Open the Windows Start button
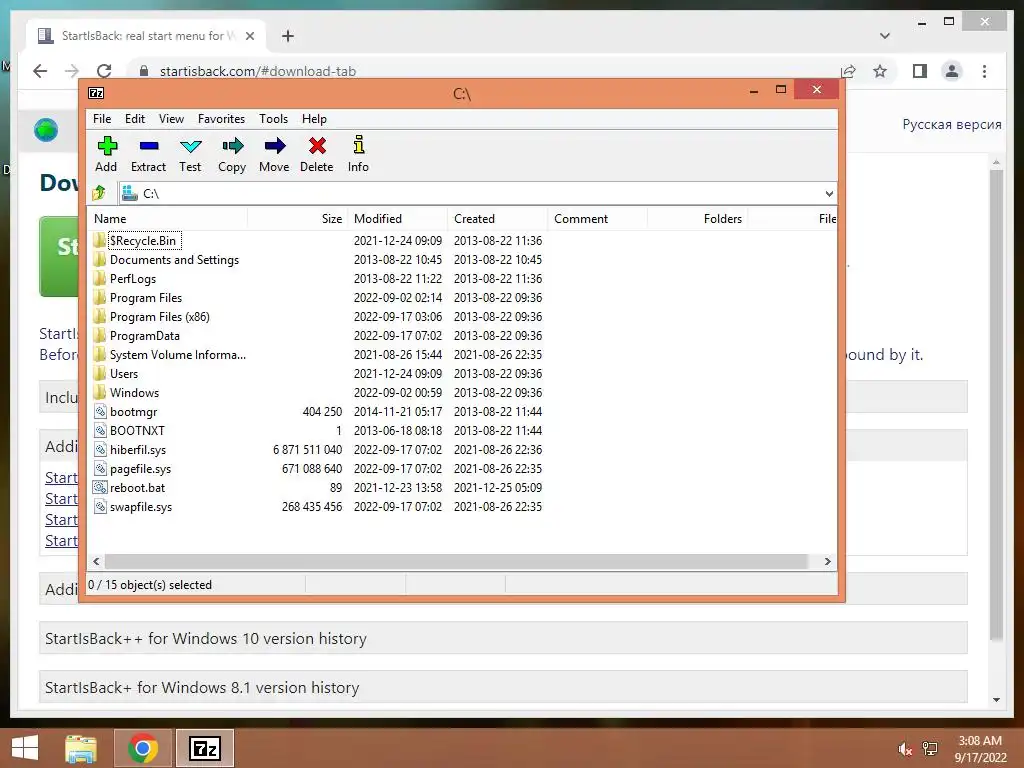Screen dimensions: 1024x768 coord(25,748)
